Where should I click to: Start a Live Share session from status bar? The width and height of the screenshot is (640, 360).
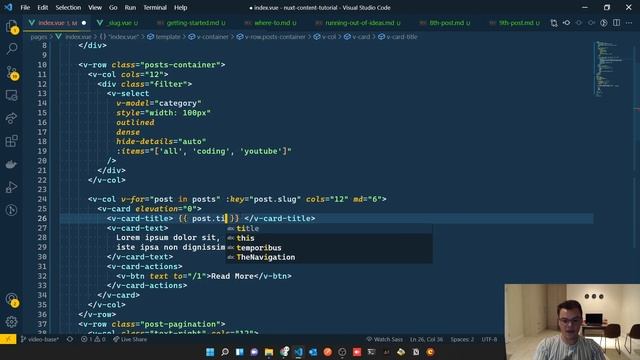(130, 339)
